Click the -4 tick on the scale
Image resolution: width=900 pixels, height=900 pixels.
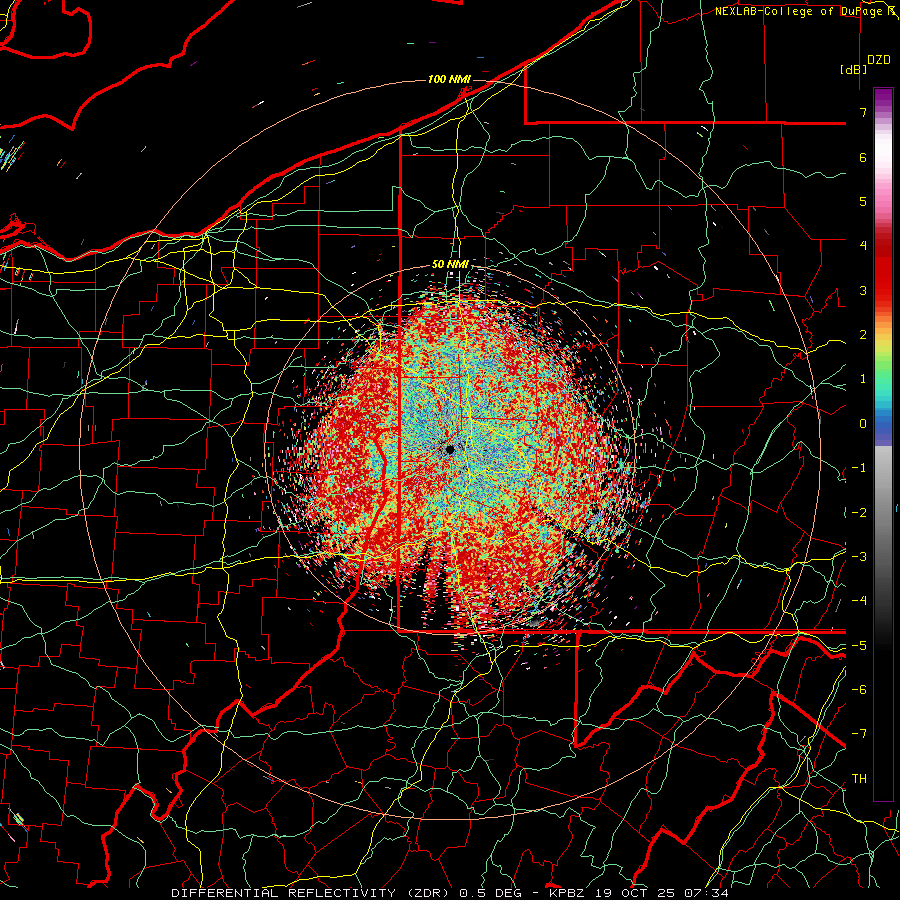tap(859, 601)
